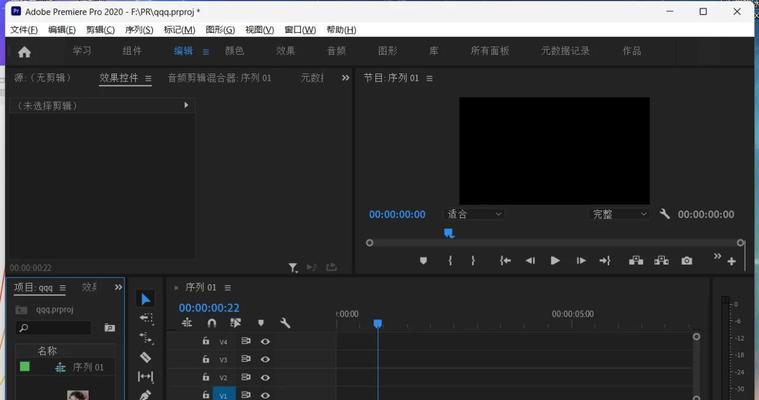This screenshot has width=759, height=400.
Task: Expand Program monitor extra buttons chevrons
Action: [x=717, y=256]
